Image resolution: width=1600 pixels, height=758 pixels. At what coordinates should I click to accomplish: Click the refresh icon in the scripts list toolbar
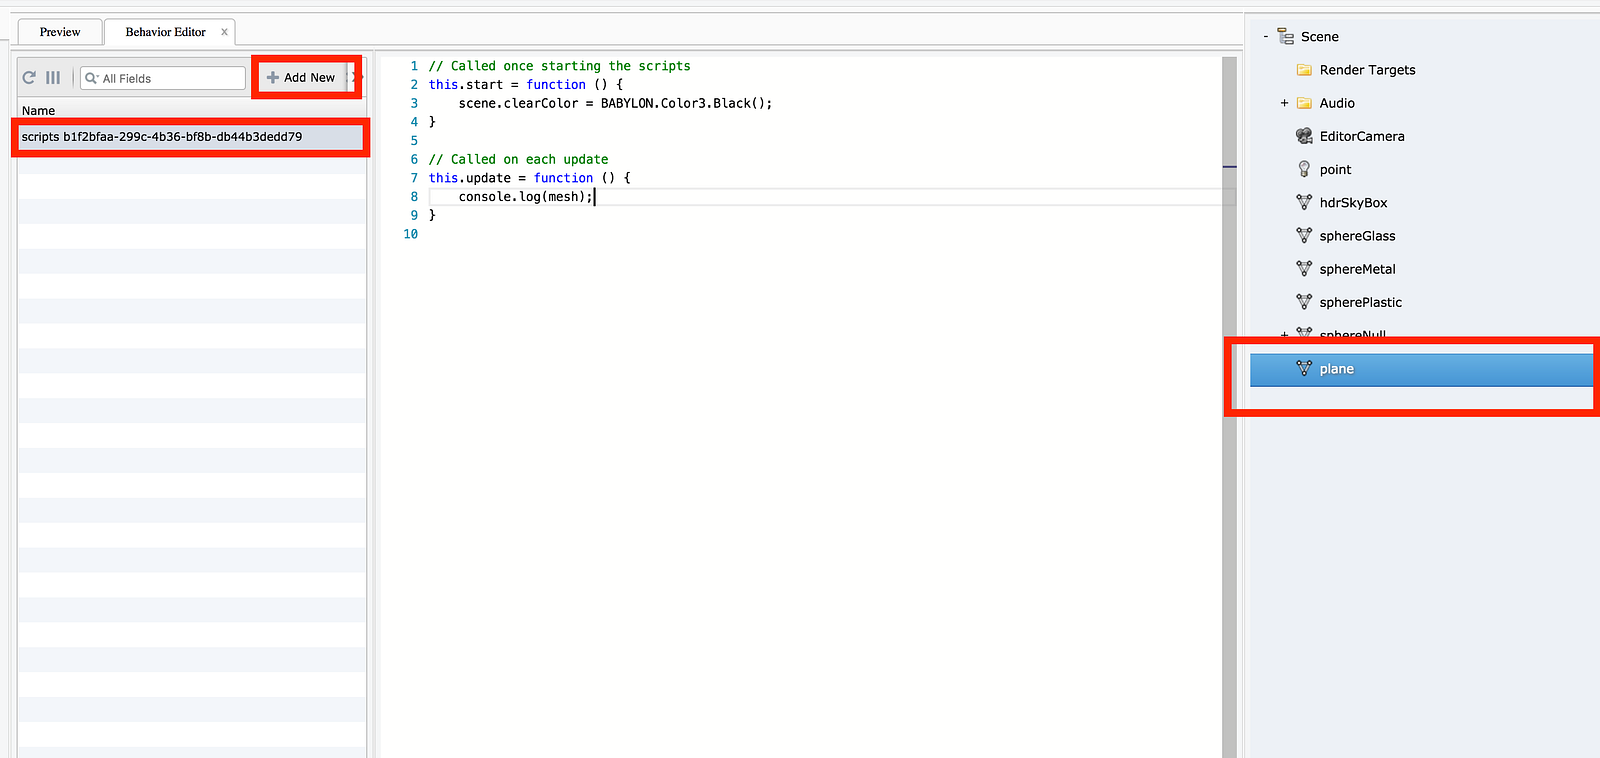[29, 78]
